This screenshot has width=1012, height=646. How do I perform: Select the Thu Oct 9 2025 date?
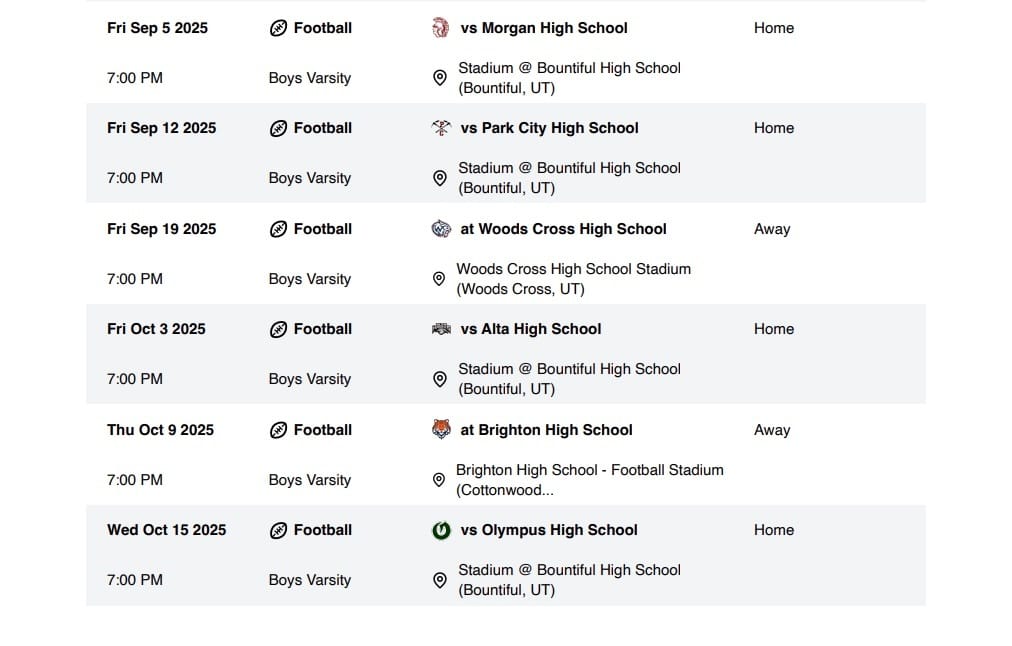tap(160, 430)
